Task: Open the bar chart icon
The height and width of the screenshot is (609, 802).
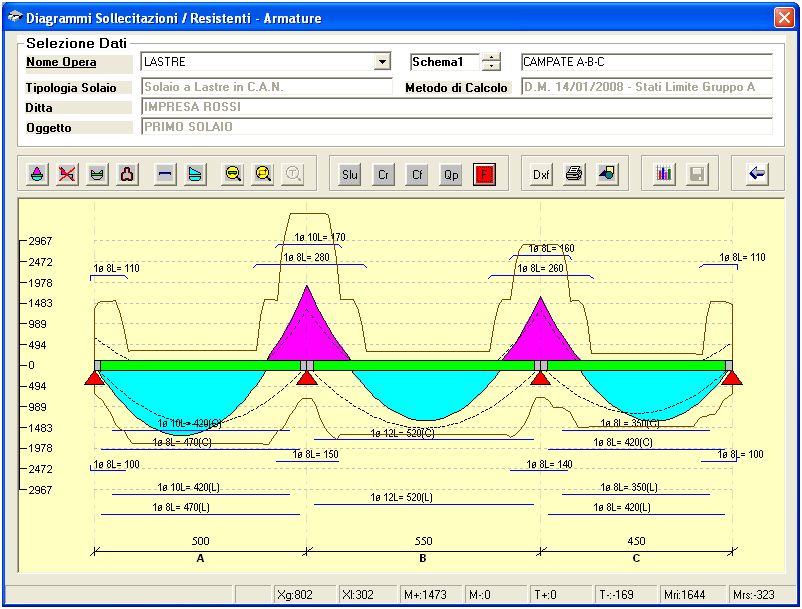Action: click(664, 174)
